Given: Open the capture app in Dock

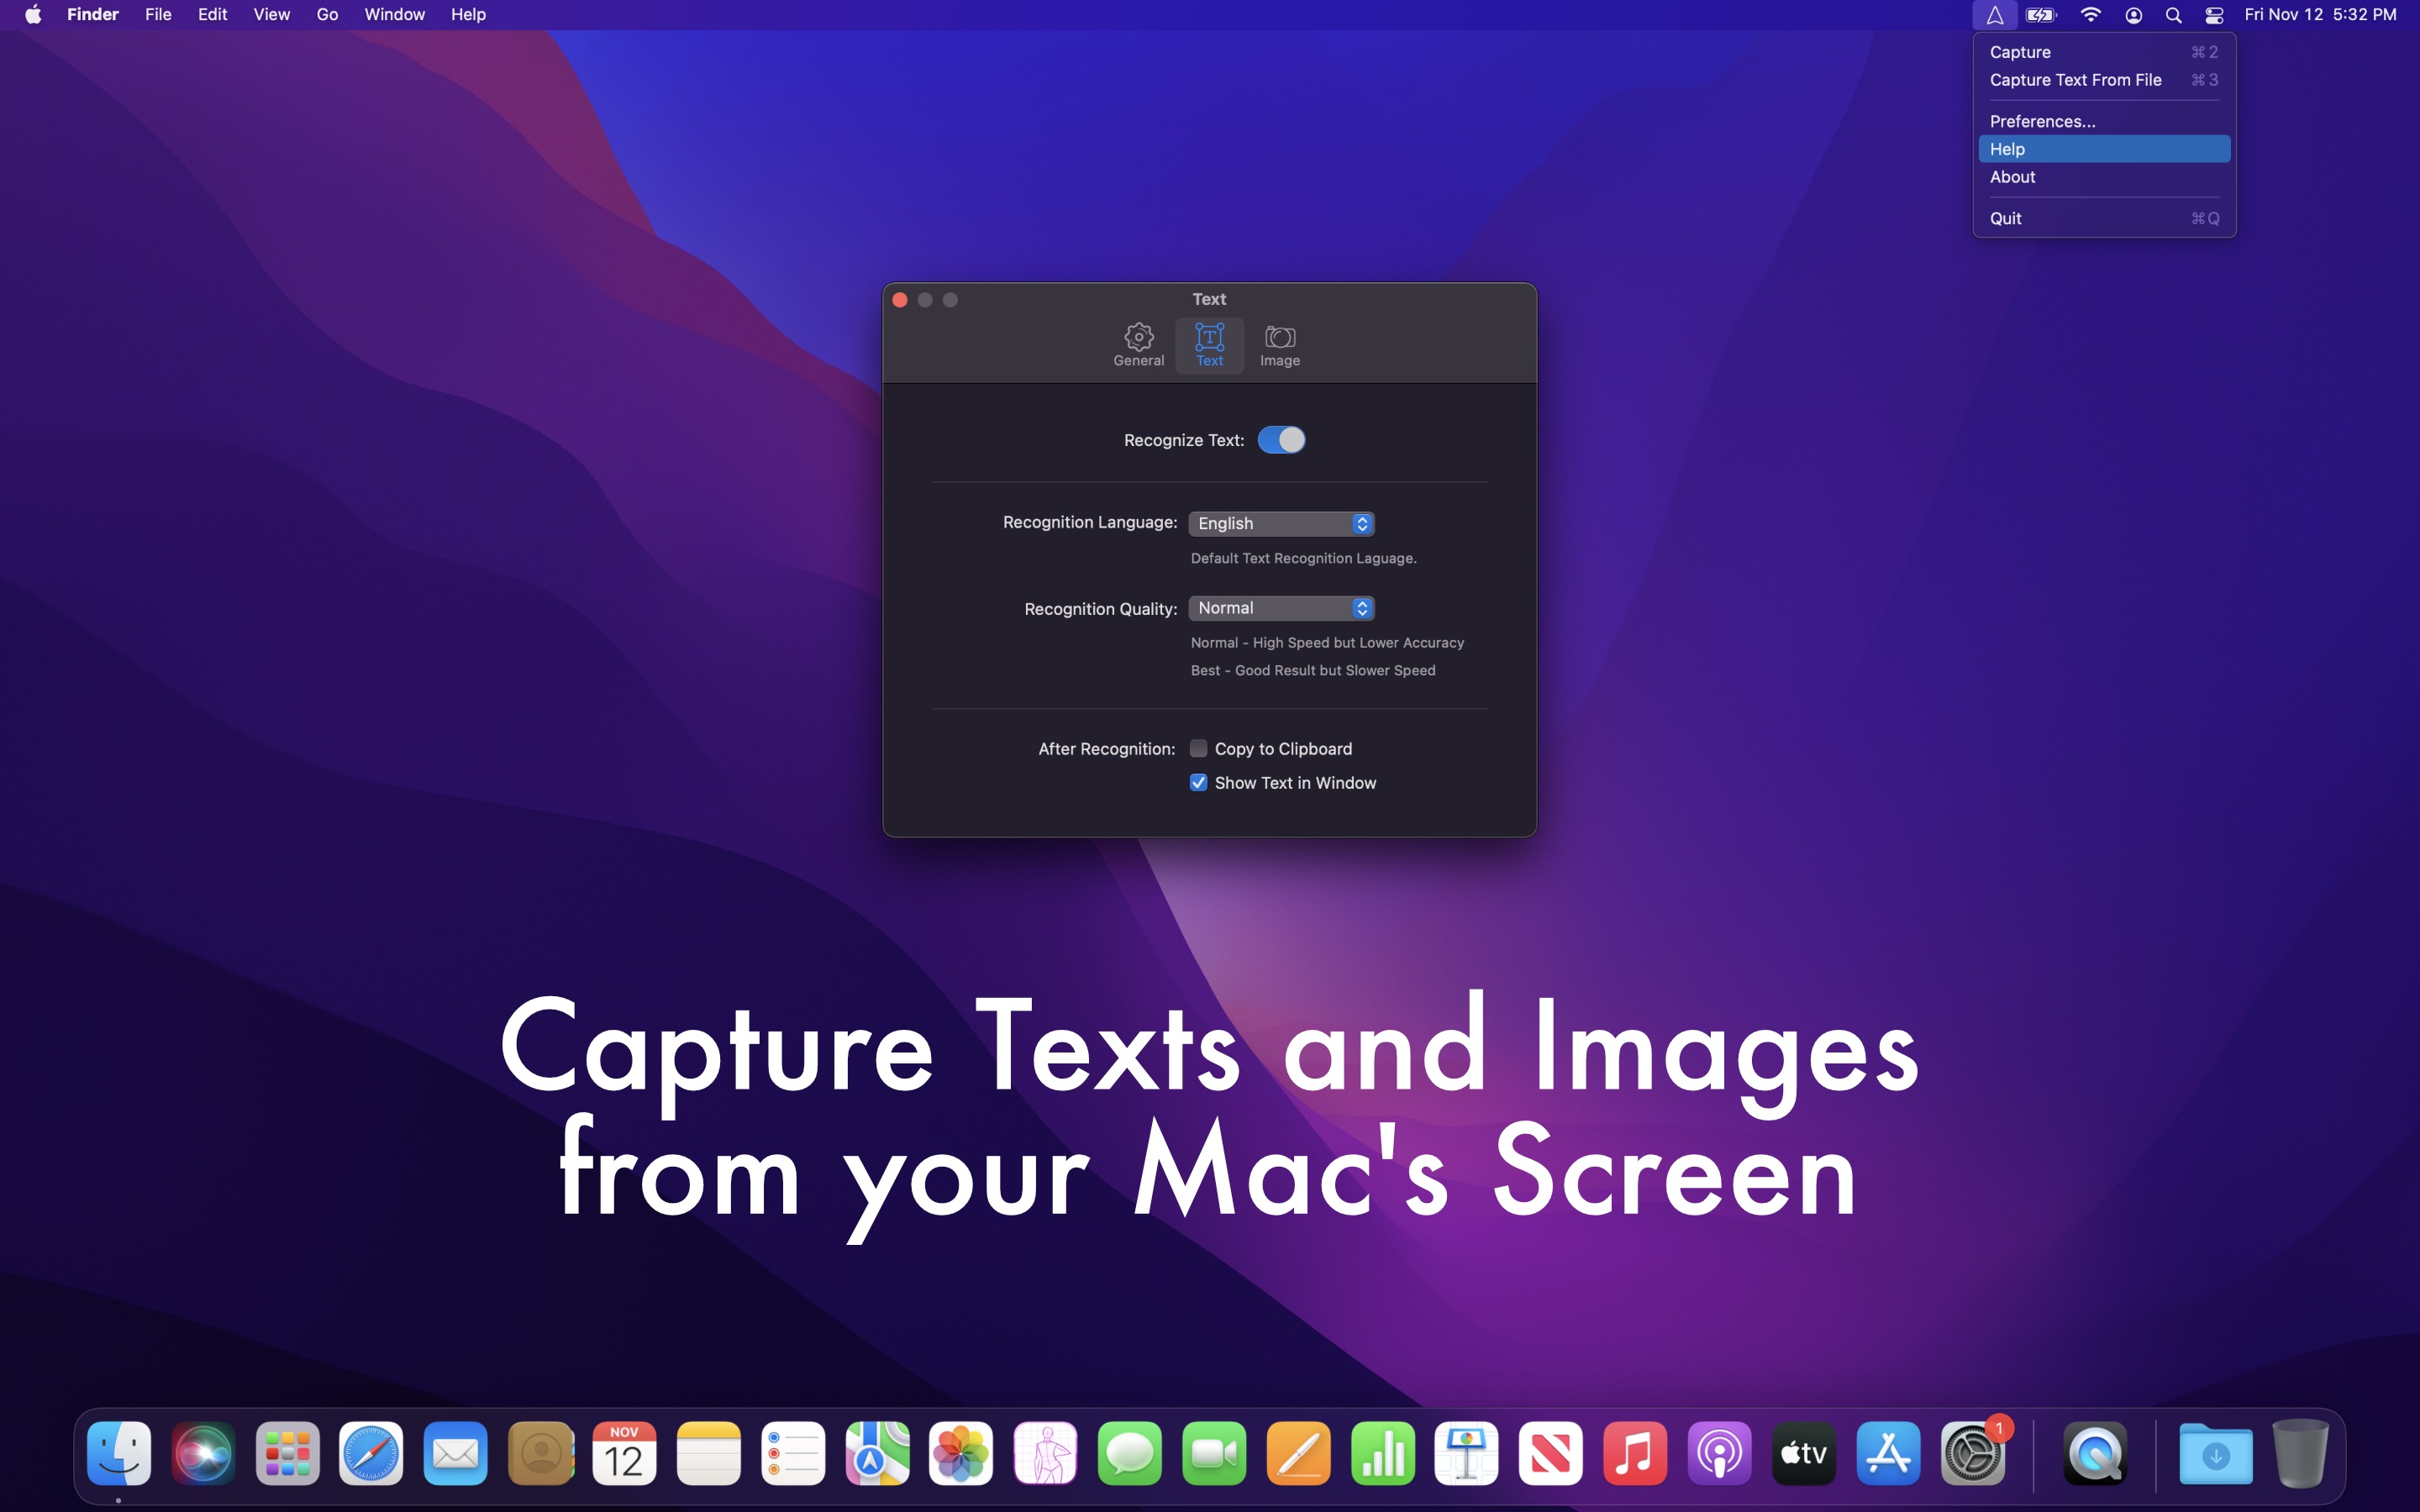Looking at the screenshot, I should [x=2094, y=1453].
